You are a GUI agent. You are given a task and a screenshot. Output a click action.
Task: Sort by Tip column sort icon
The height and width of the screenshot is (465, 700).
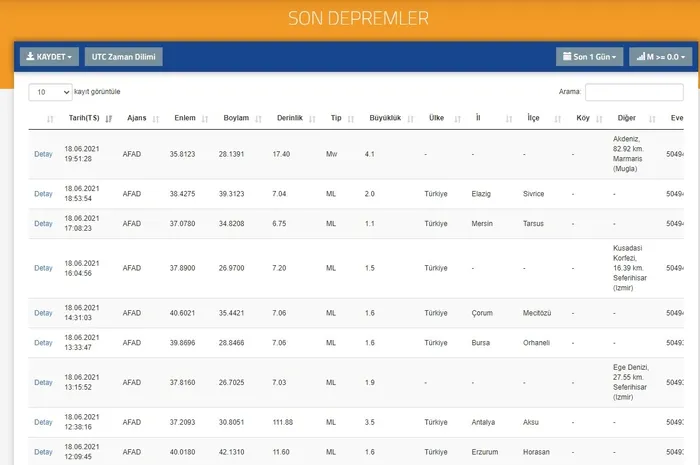(351, 119)
